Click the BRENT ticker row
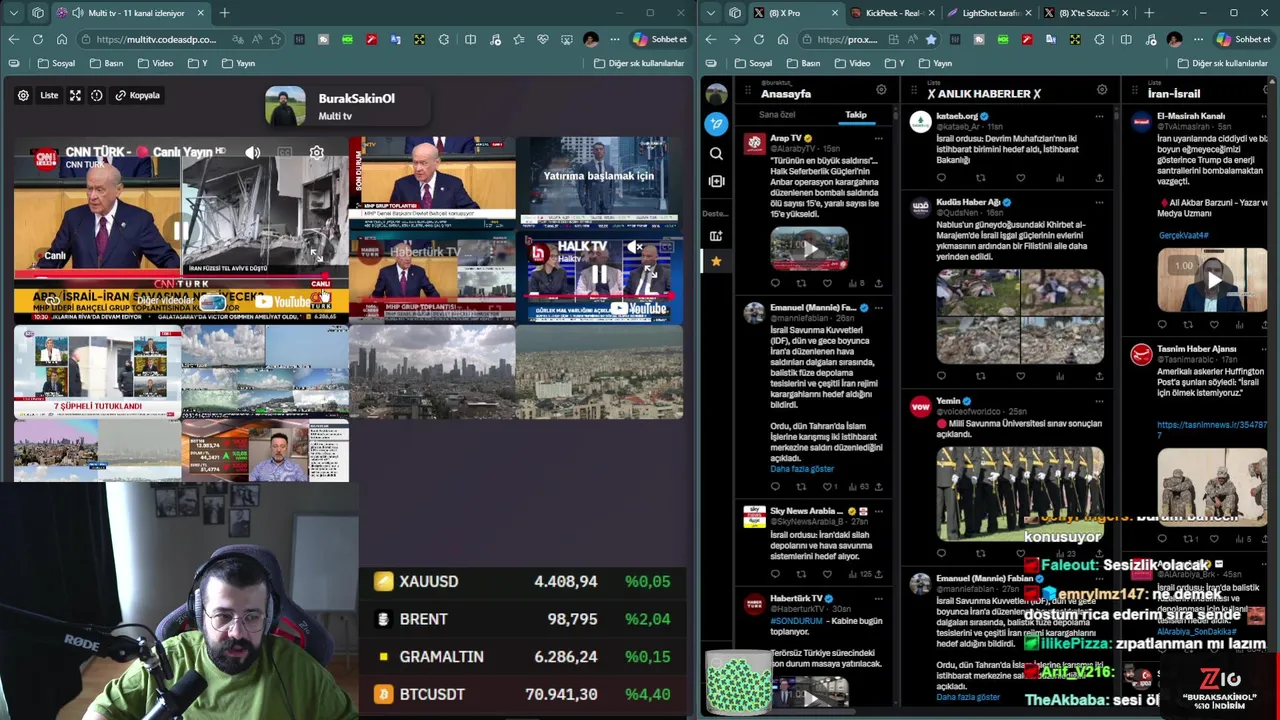The width and height of the screenshot is (1280, 720). (522, 619)
